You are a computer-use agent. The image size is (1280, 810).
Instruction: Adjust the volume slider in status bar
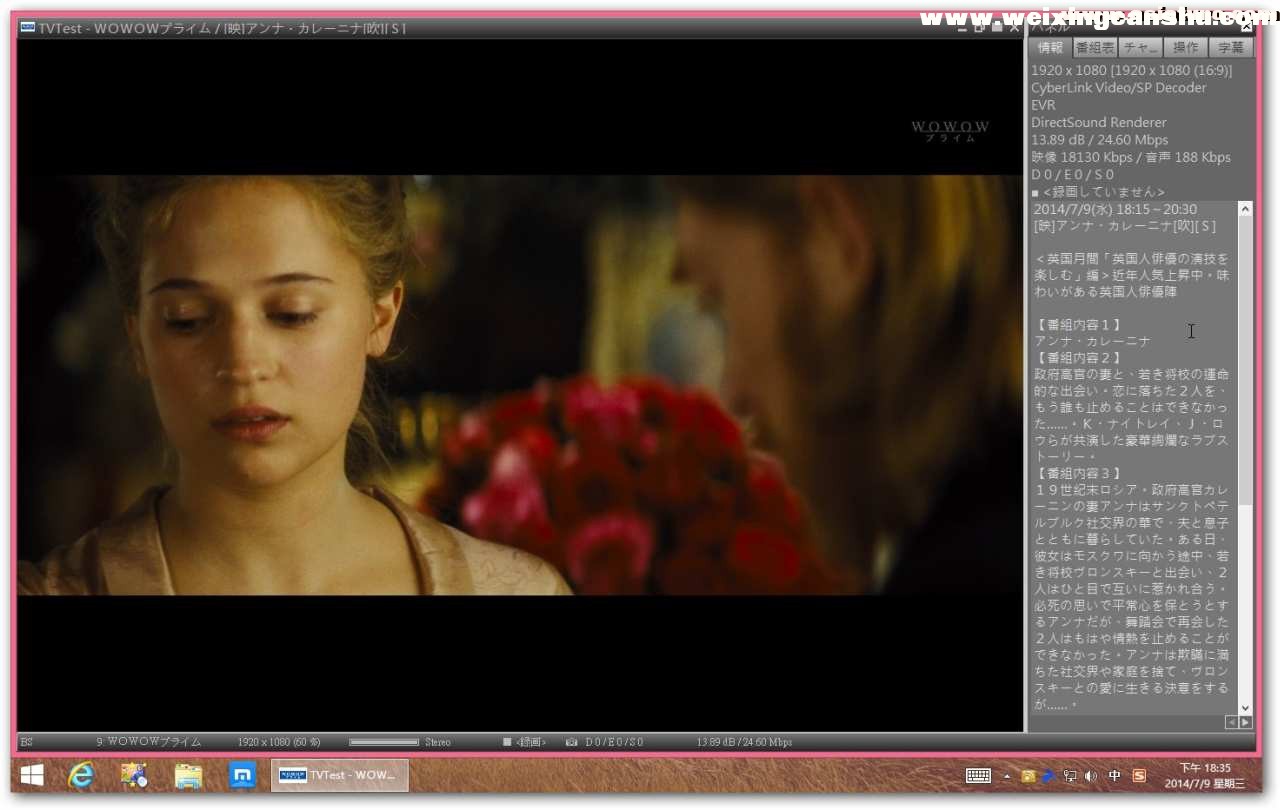tap(384, 742)
